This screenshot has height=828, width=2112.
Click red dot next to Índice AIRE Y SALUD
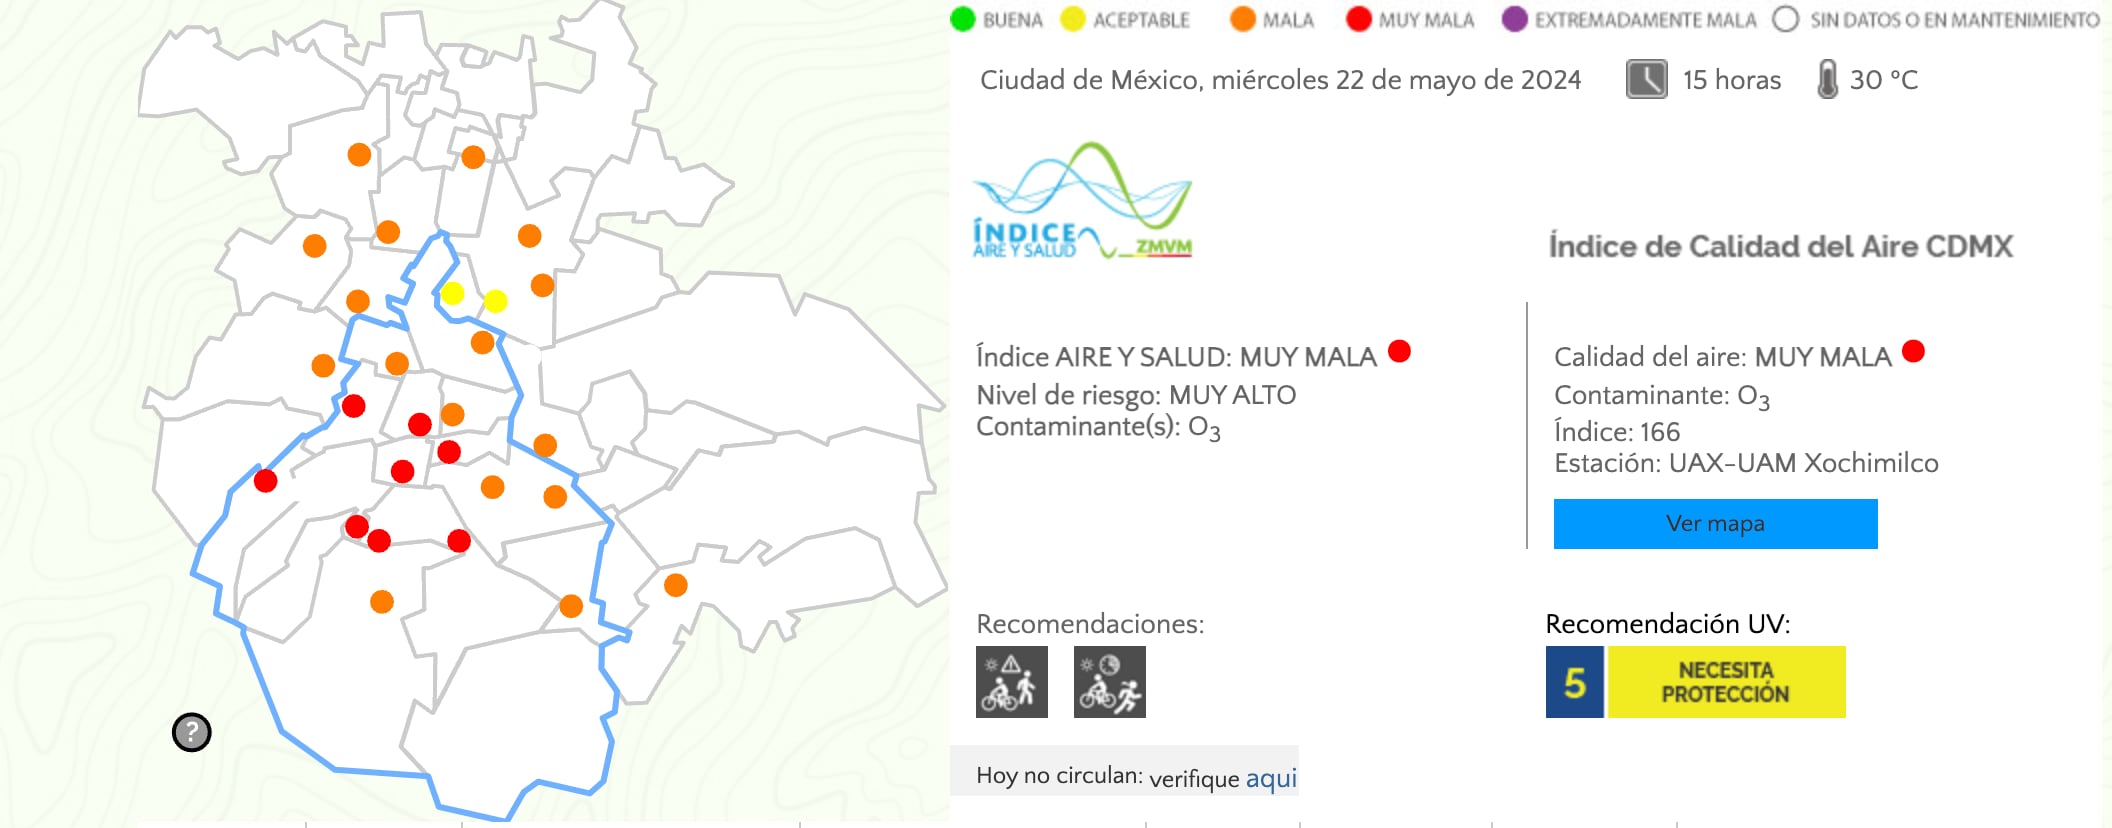tap(1399, 351)
